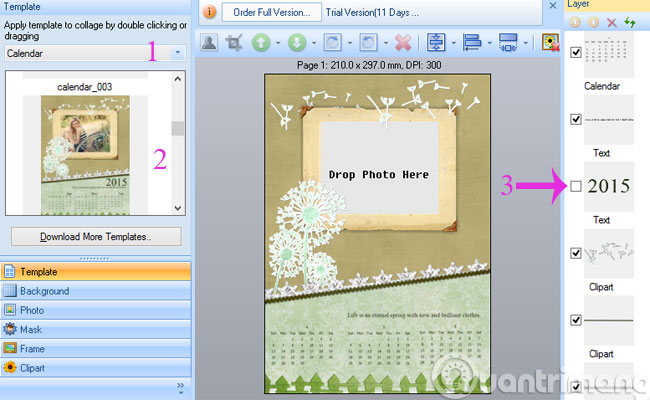
Task: Click the template list scroll down arrow
Action: coord(178,208)
